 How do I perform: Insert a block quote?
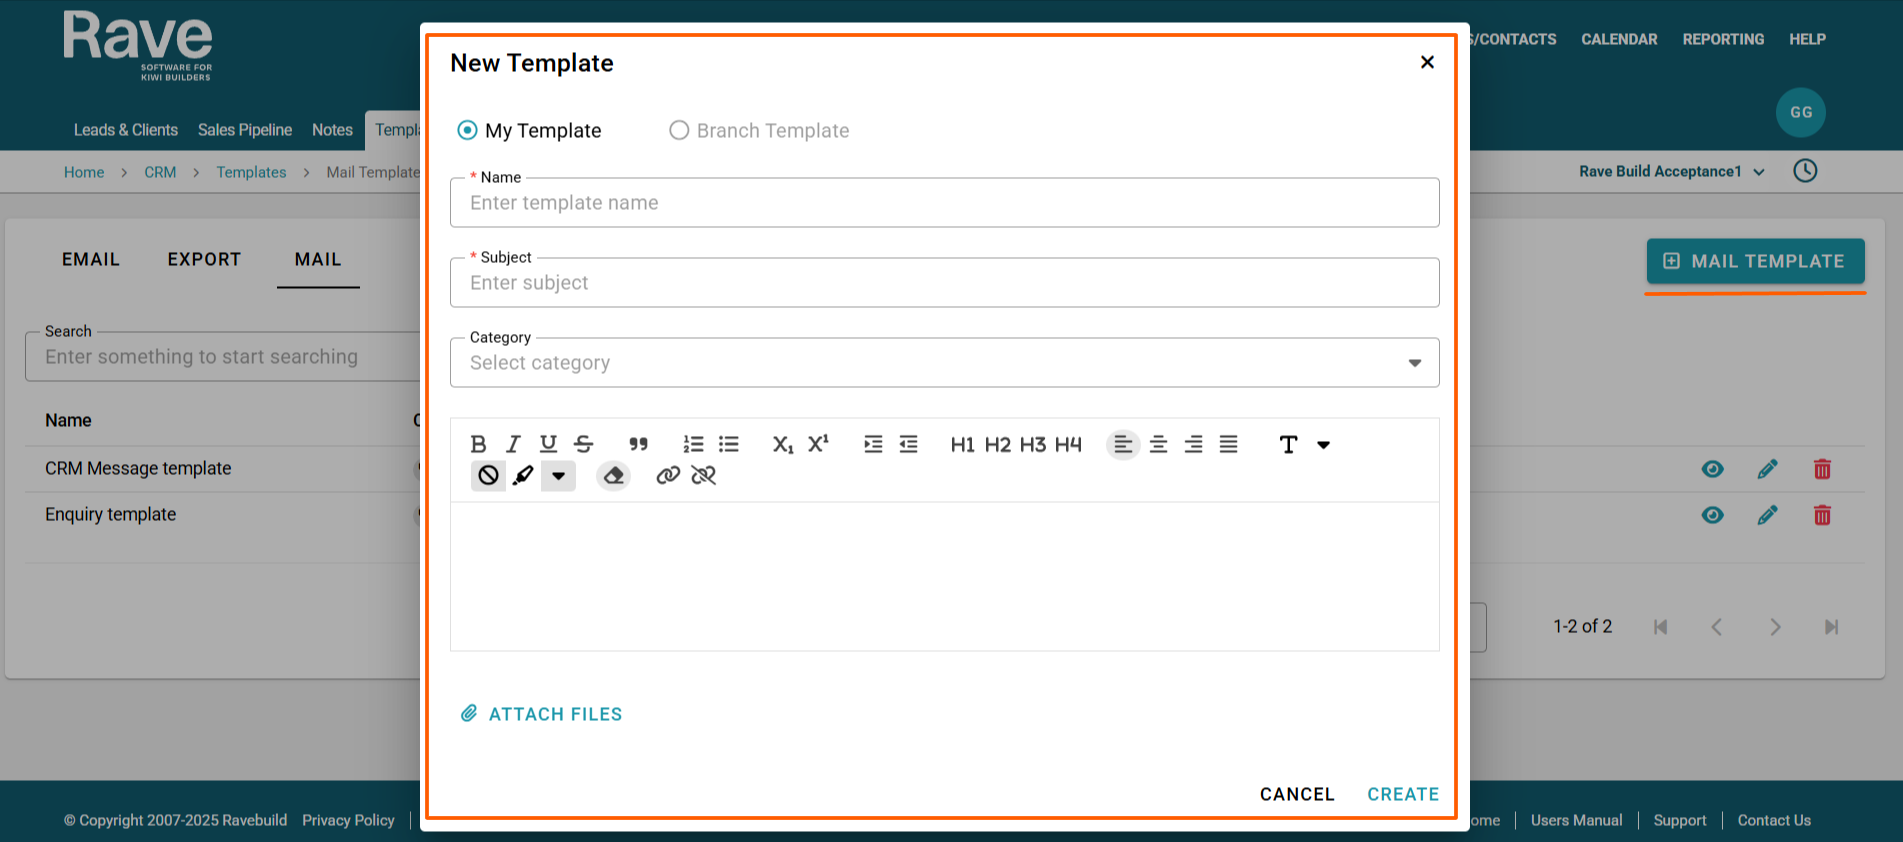[x=638, y=444]
